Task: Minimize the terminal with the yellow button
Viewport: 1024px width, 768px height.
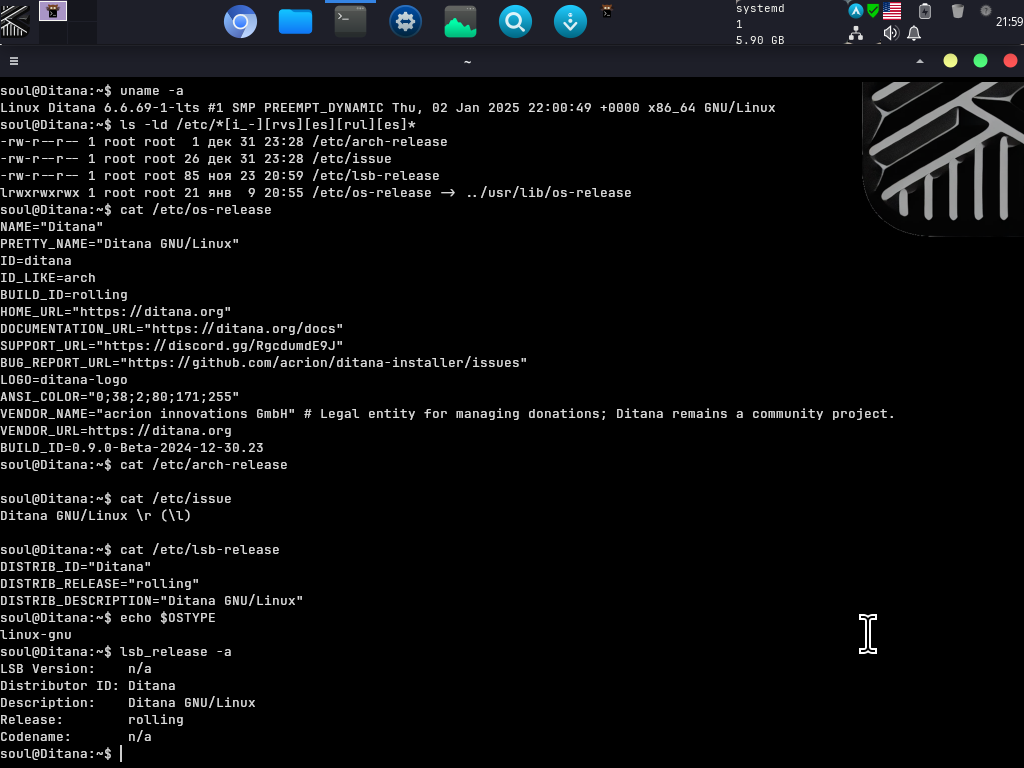Action: click(x=950, y=61)
